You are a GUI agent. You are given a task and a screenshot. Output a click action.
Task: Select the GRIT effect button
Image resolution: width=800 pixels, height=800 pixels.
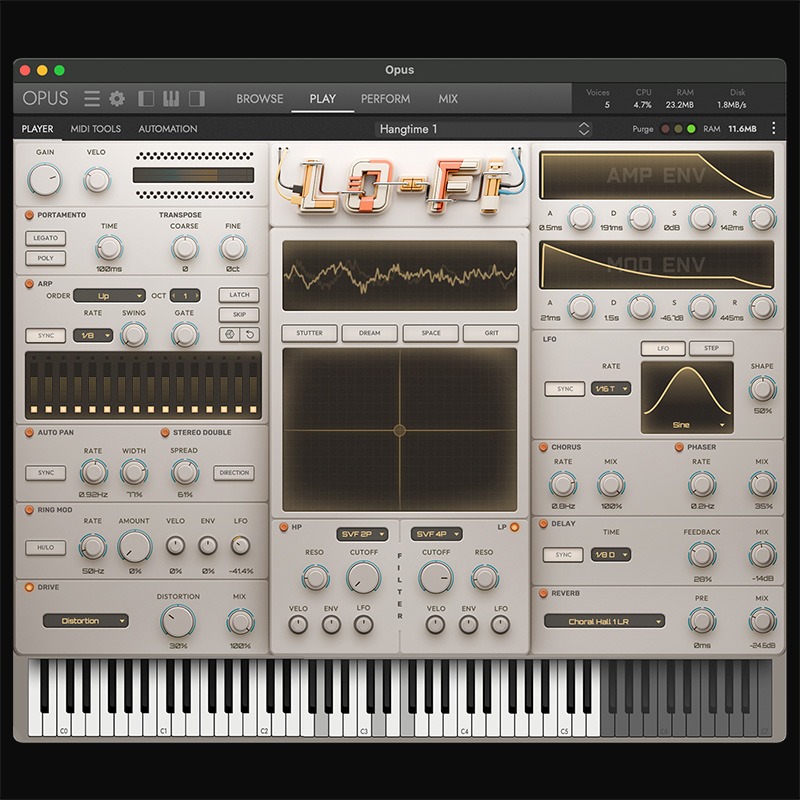coord(491,333)
